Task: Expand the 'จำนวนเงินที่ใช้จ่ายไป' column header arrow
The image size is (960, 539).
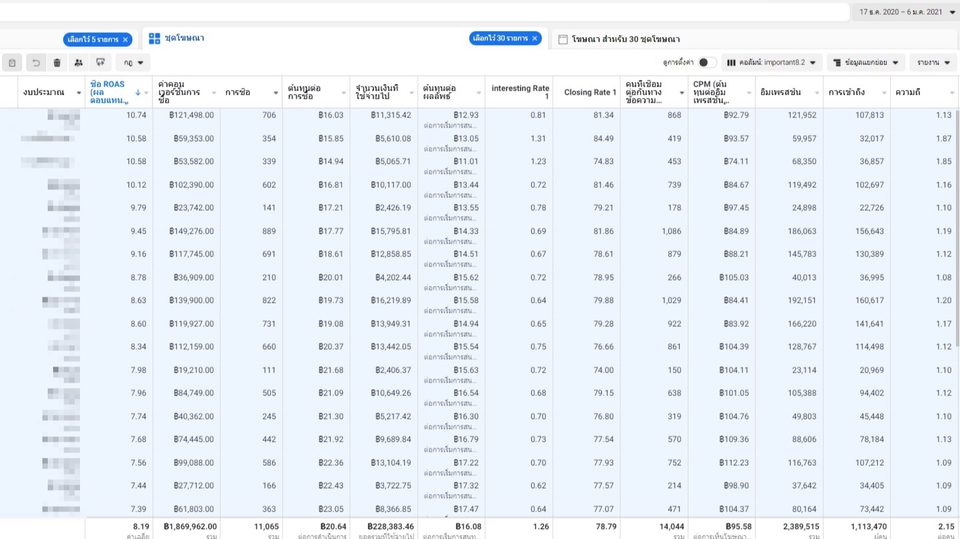Action: [x=411, y=92]
